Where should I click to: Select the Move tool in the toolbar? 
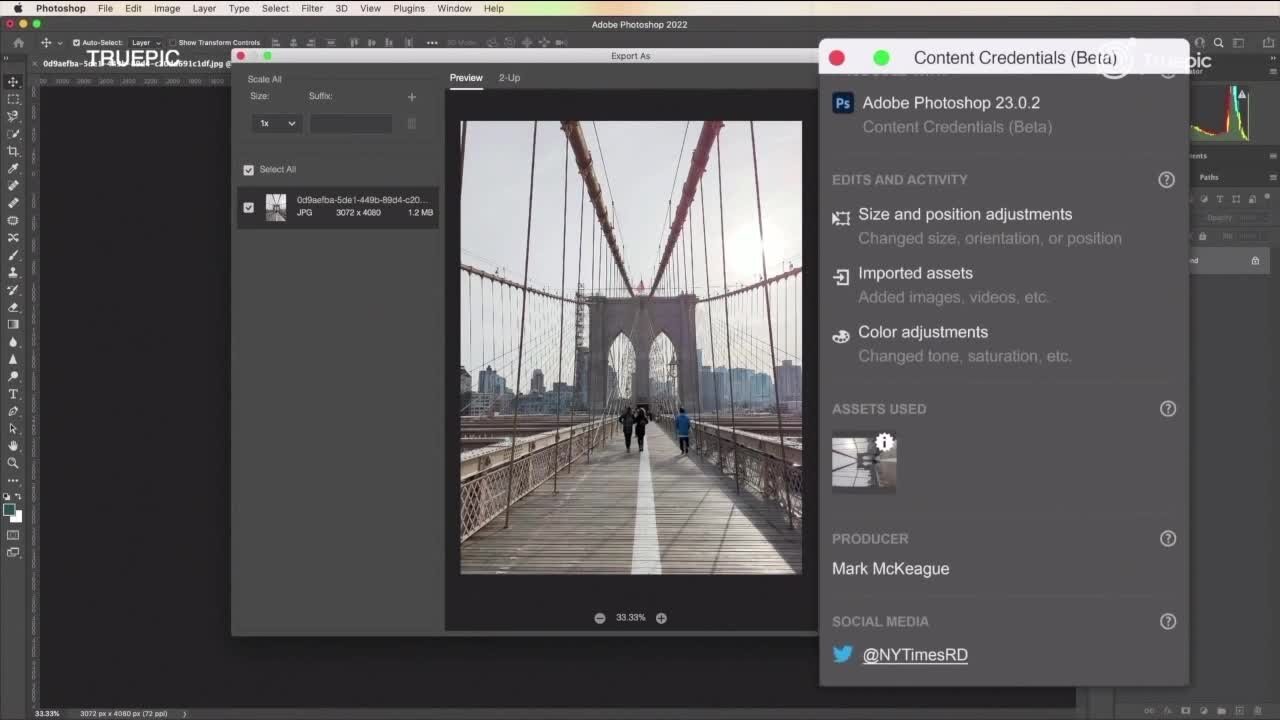(13, 82)
